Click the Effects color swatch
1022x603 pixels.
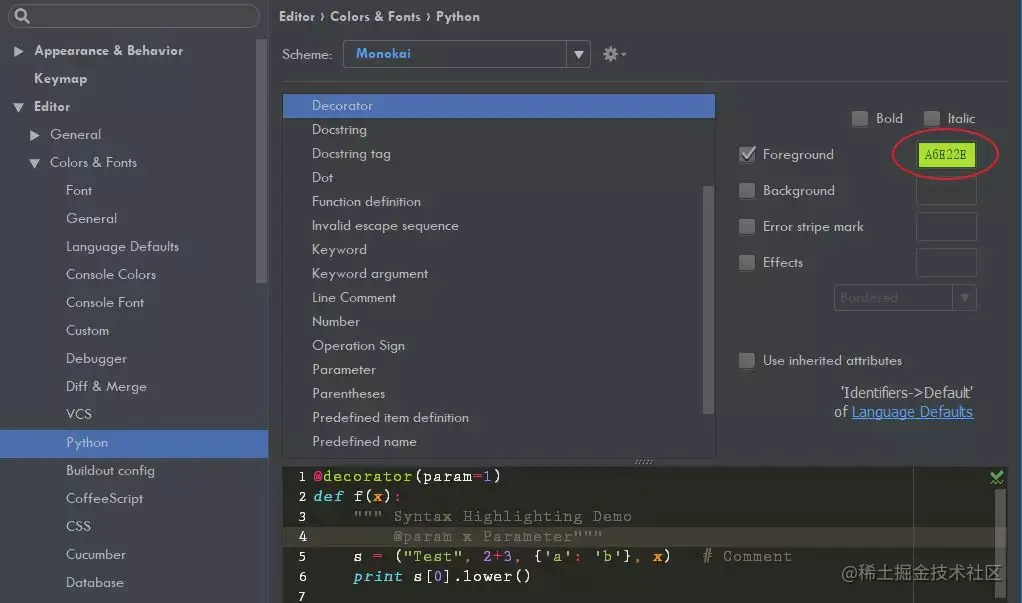pos(946,262)
